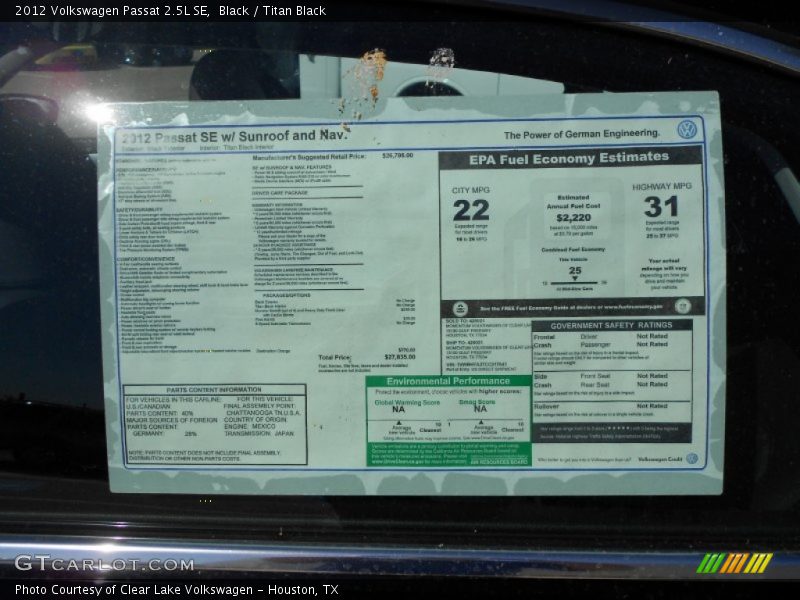The width and height of the screenshot is (800, 600).
Task: Click the 'Global Warming Score' NA value
Action: click(x=398, y=410)
